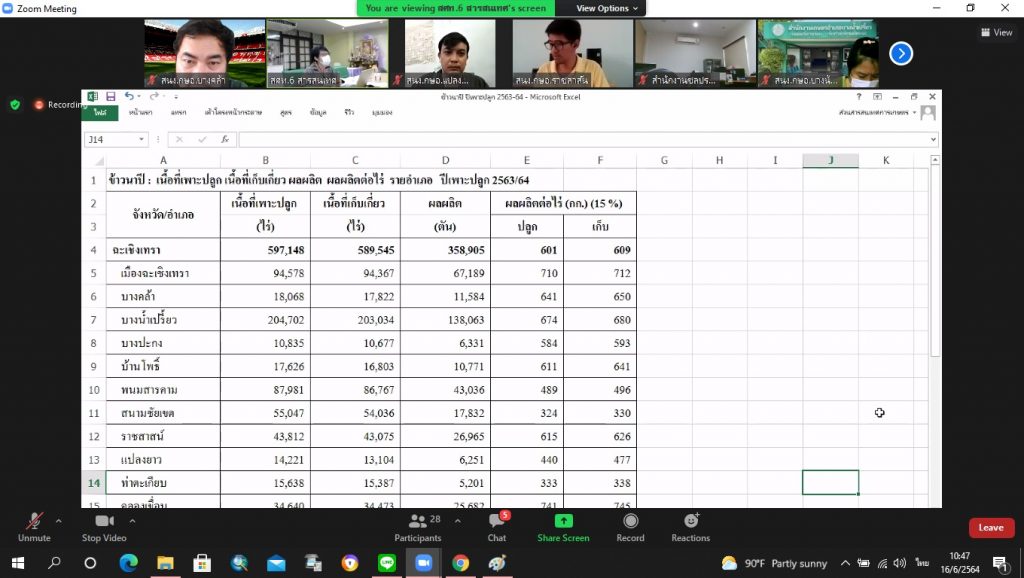The height and width of the screenshot is (578, 1024).
Task: Open LINE app from the taskbar
Action: point(385,563)
